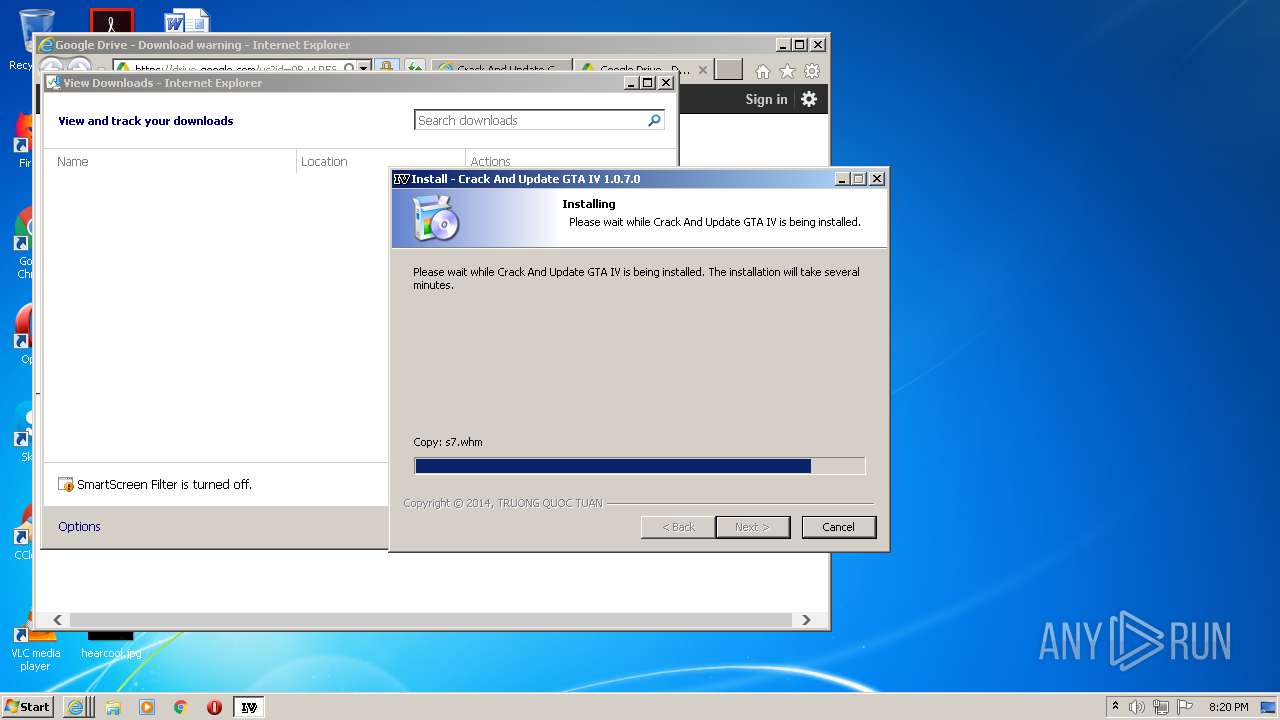Screen dimensions: 1280x720
Task: Click the search magnifier in Search downloads
Action: pyautogui.click(x=655, y=120)
